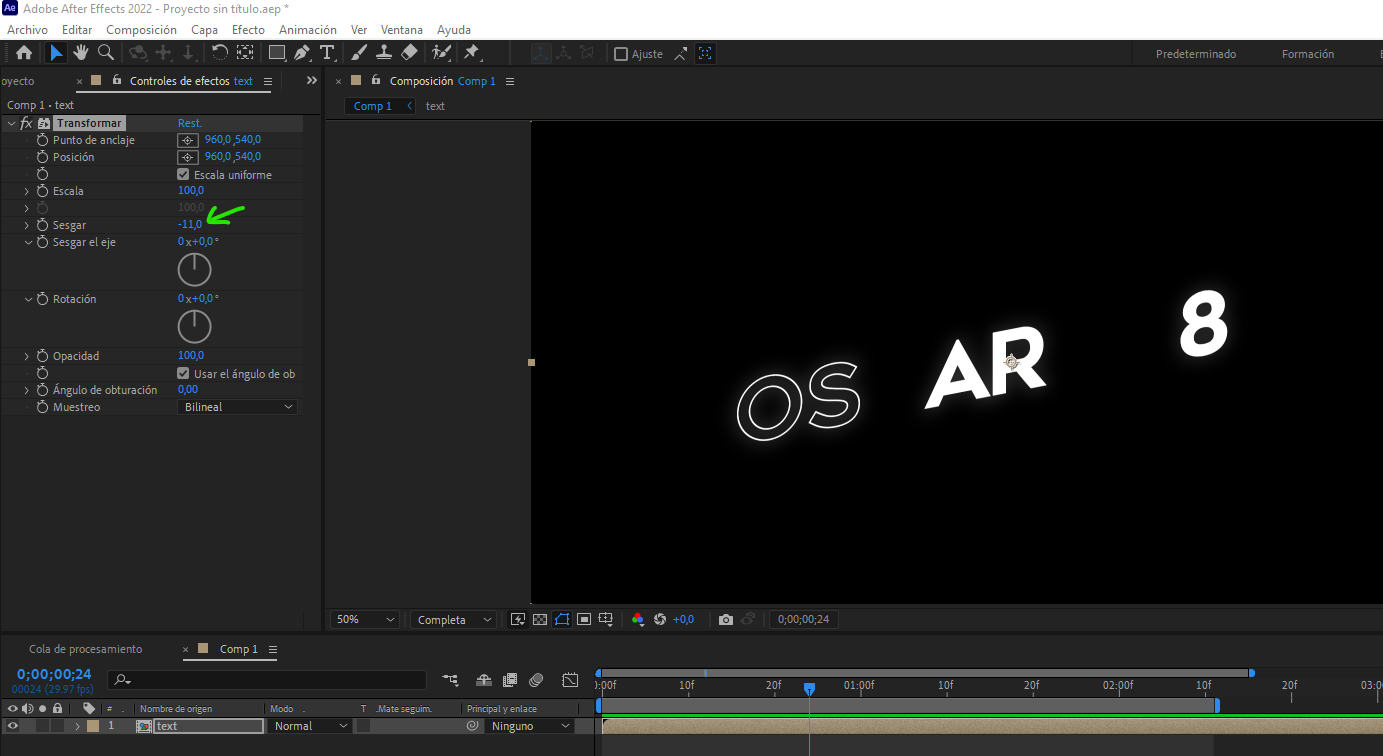
Task: Switch to Predeterminado workspace
Action: [x=1196, y=54]
